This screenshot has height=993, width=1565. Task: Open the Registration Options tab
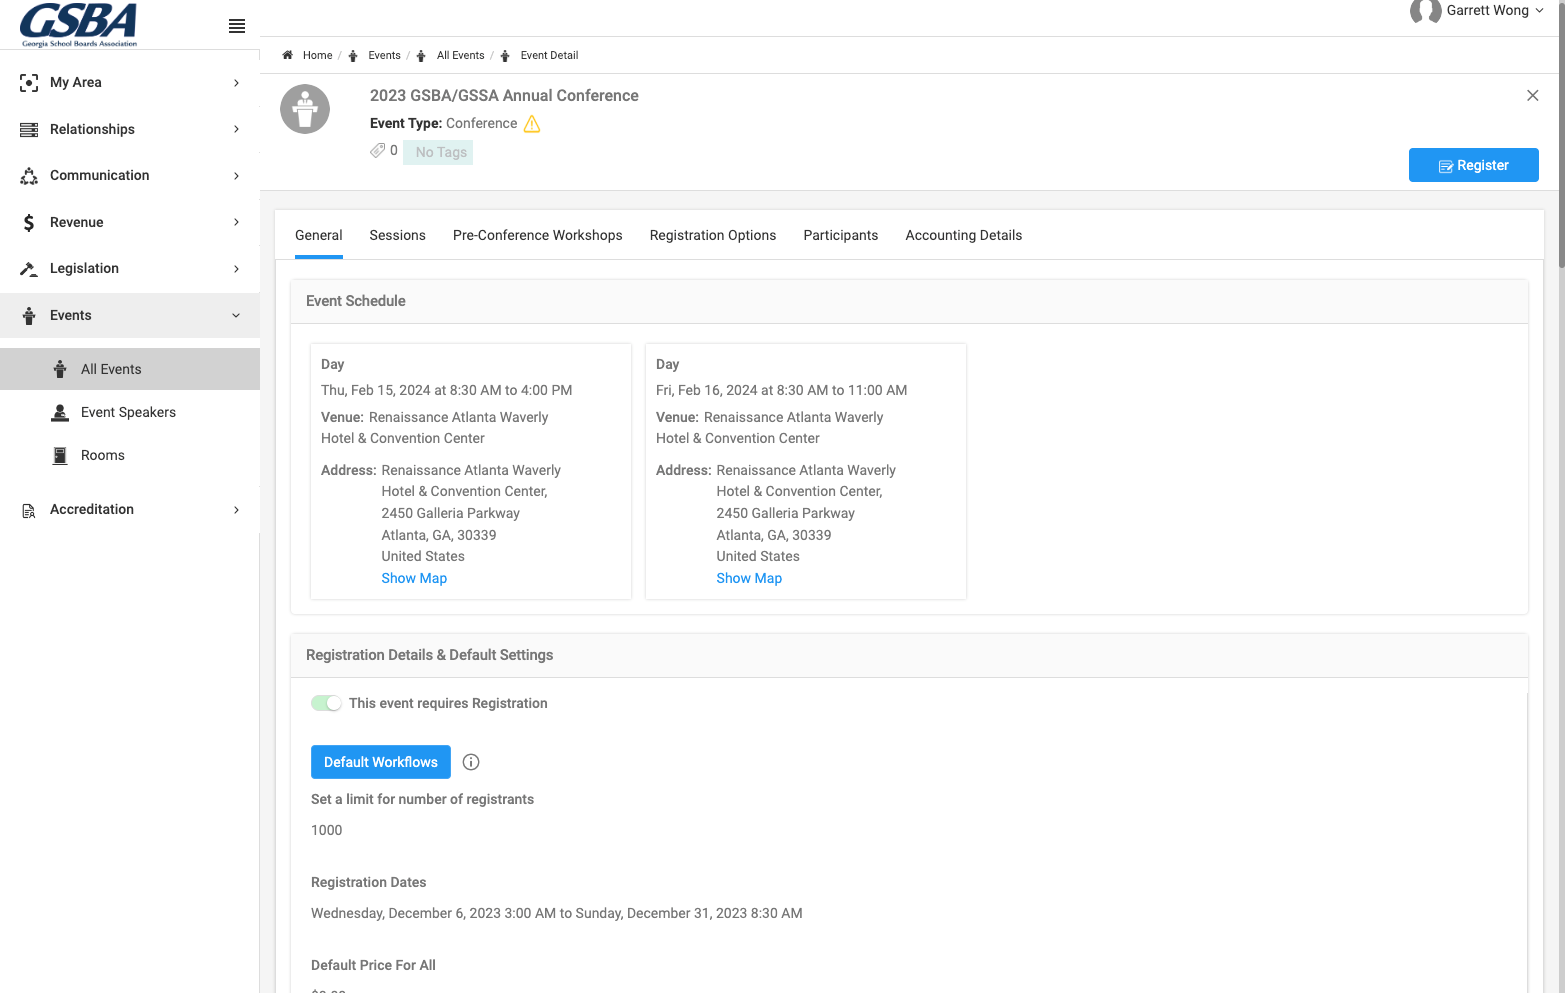pyautogui.click(x=713, y=235)
